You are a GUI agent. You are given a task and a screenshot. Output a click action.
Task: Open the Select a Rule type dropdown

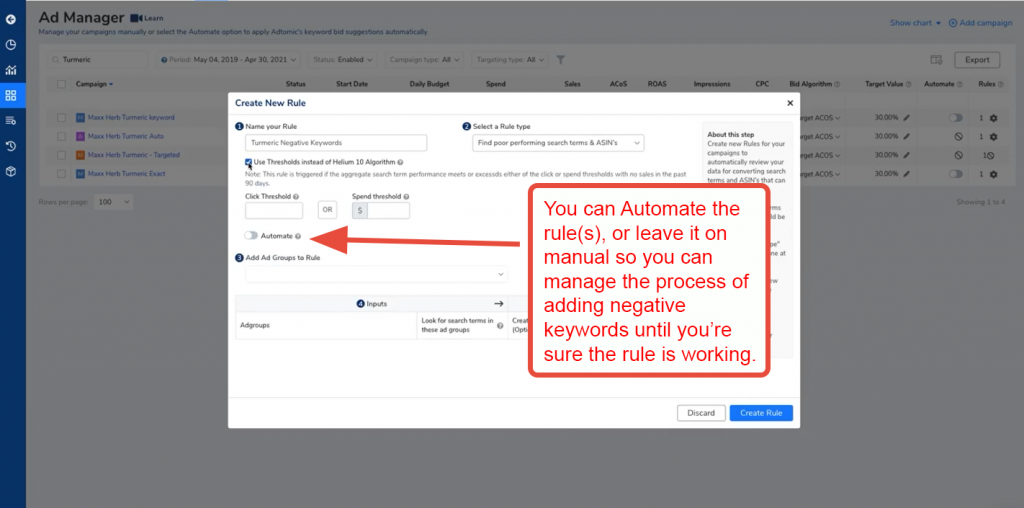pos(558,143)
